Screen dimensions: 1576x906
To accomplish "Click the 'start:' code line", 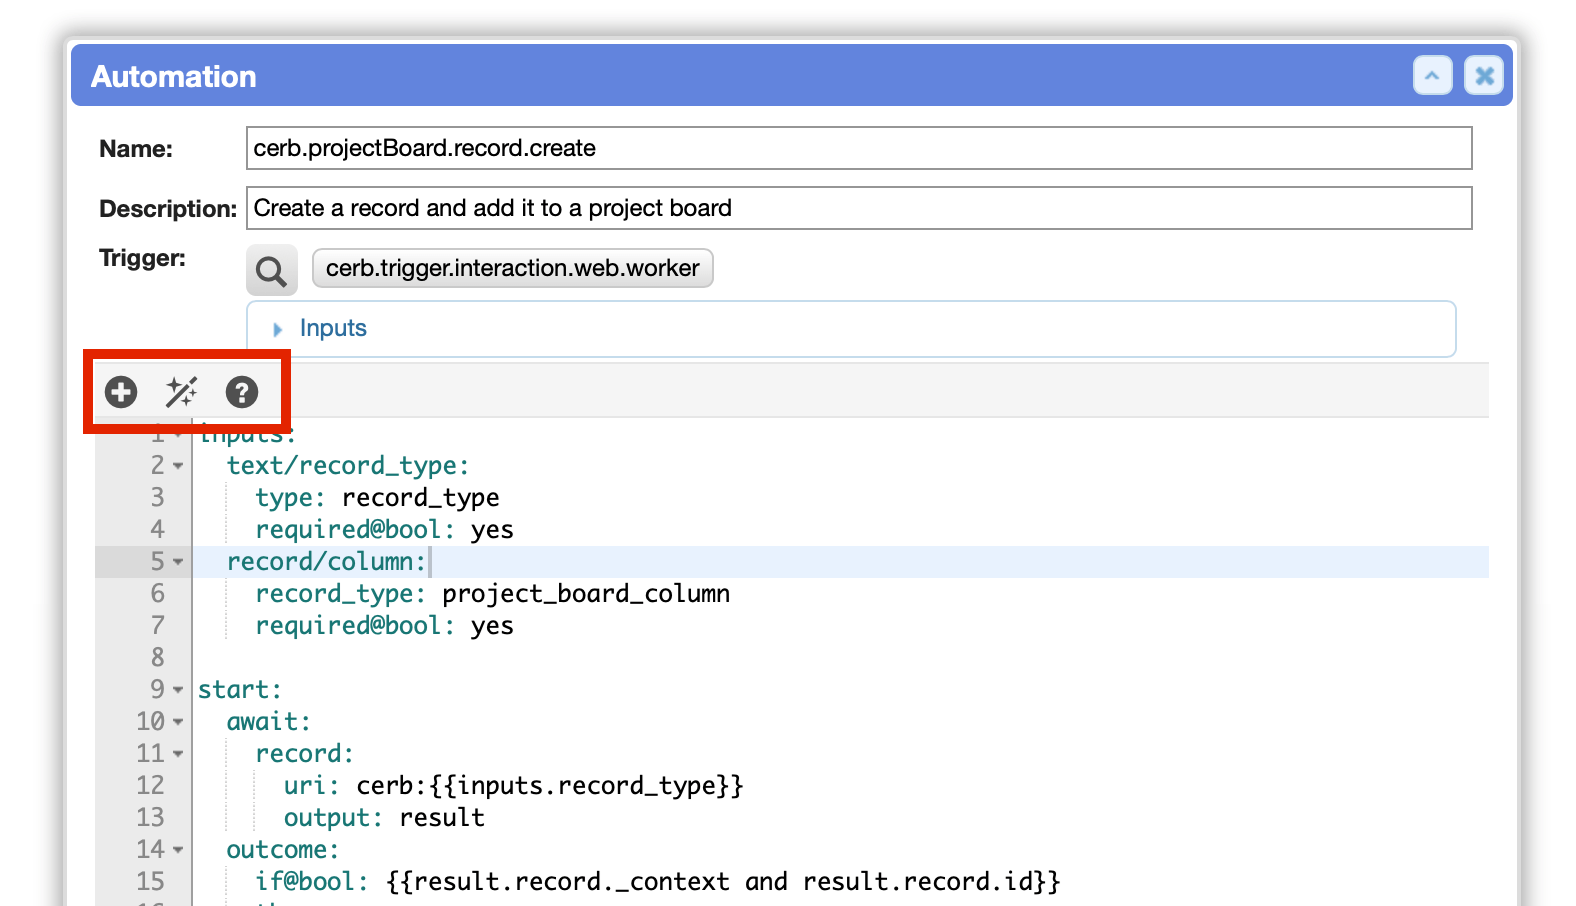I will click(x=240, y=690).
